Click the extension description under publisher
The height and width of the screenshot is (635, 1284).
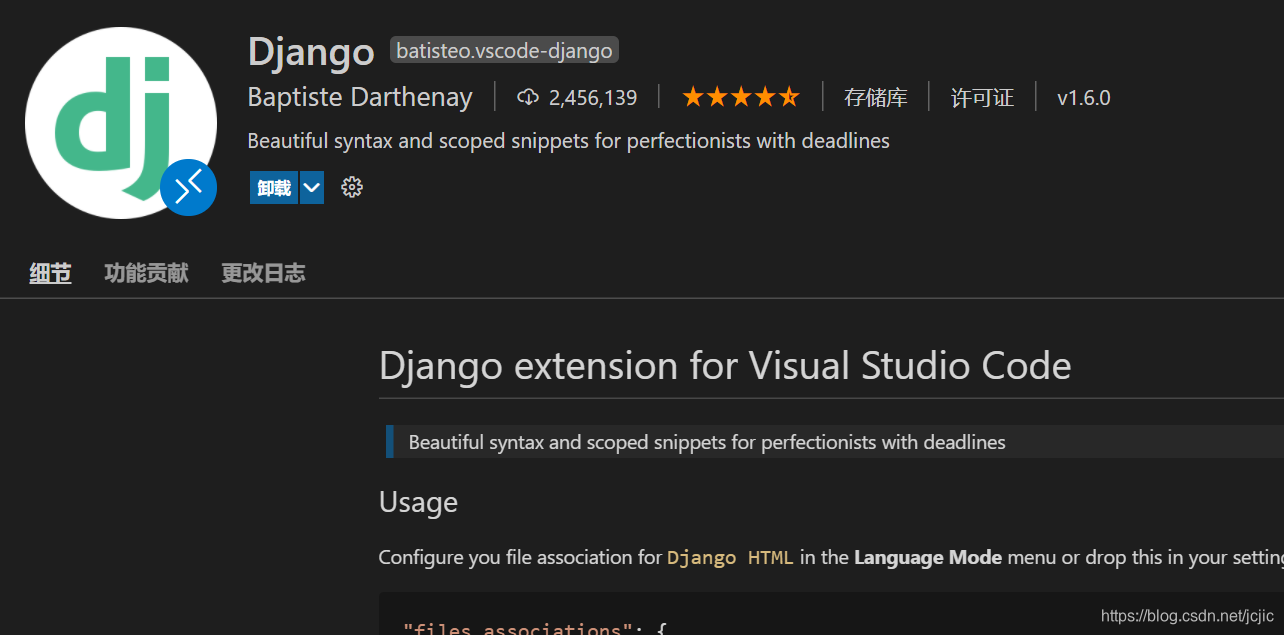(x=568, y=141)
